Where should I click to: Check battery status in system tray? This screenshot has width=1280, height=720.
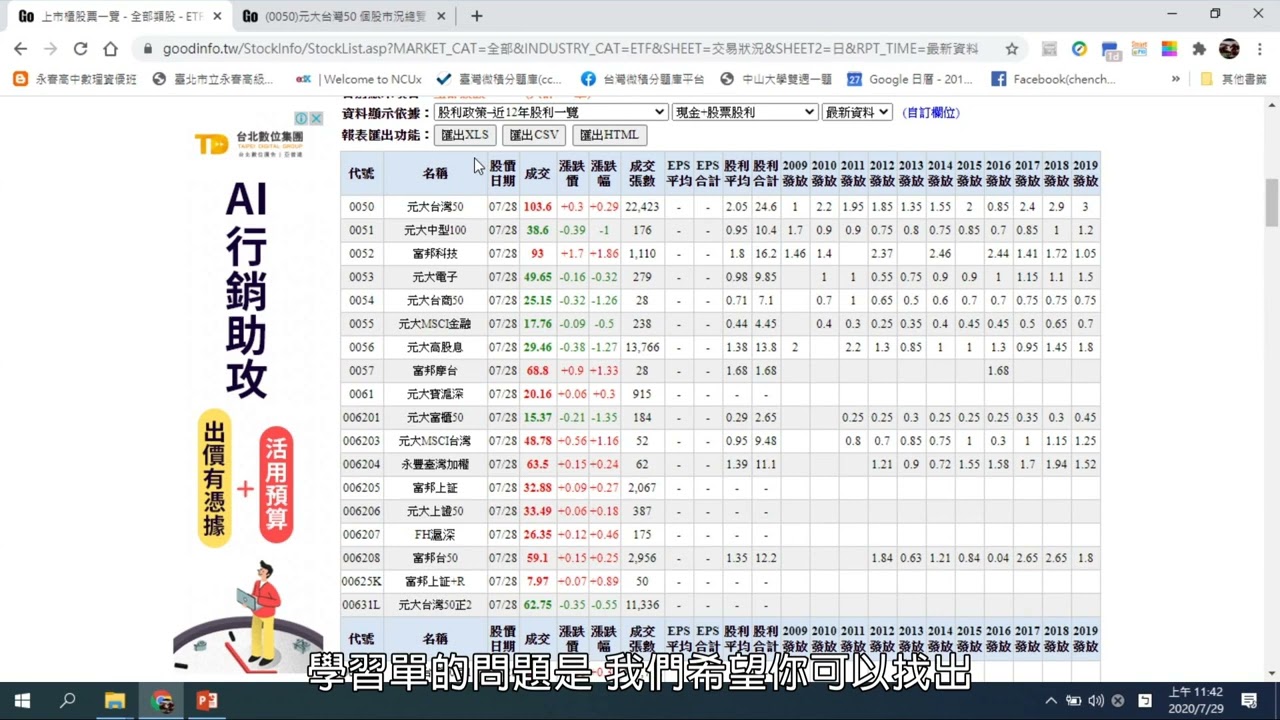click(1073, 701)
